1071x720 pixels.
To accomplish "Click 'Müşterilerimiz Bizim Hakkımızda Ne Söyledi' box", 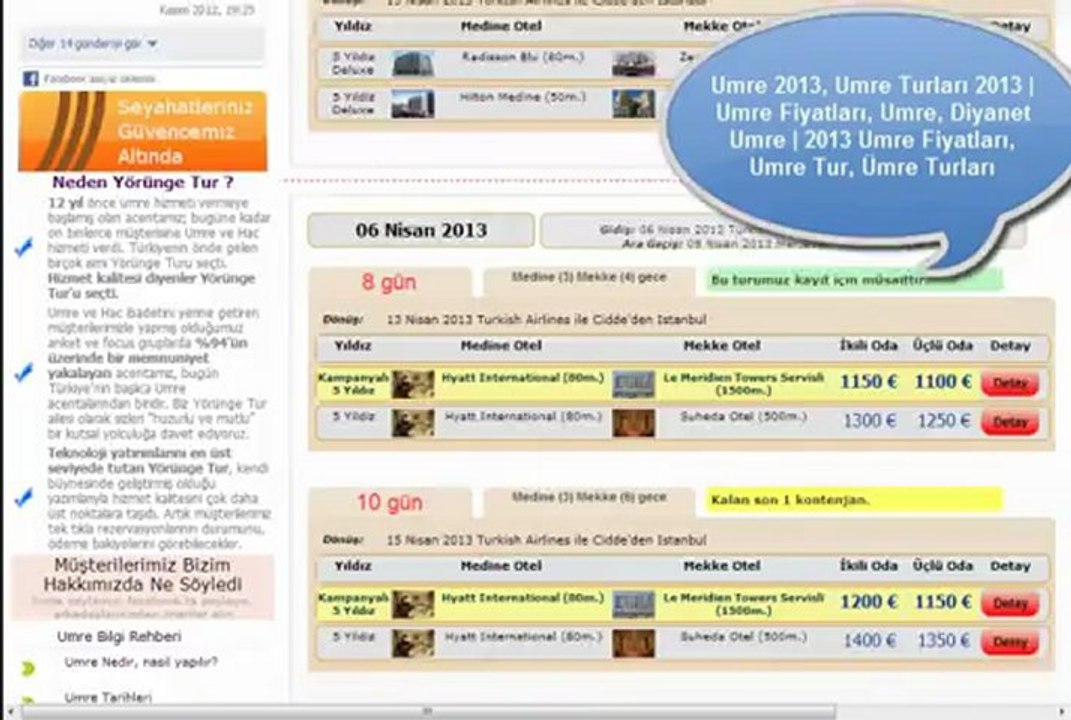I will click(143, 587).
